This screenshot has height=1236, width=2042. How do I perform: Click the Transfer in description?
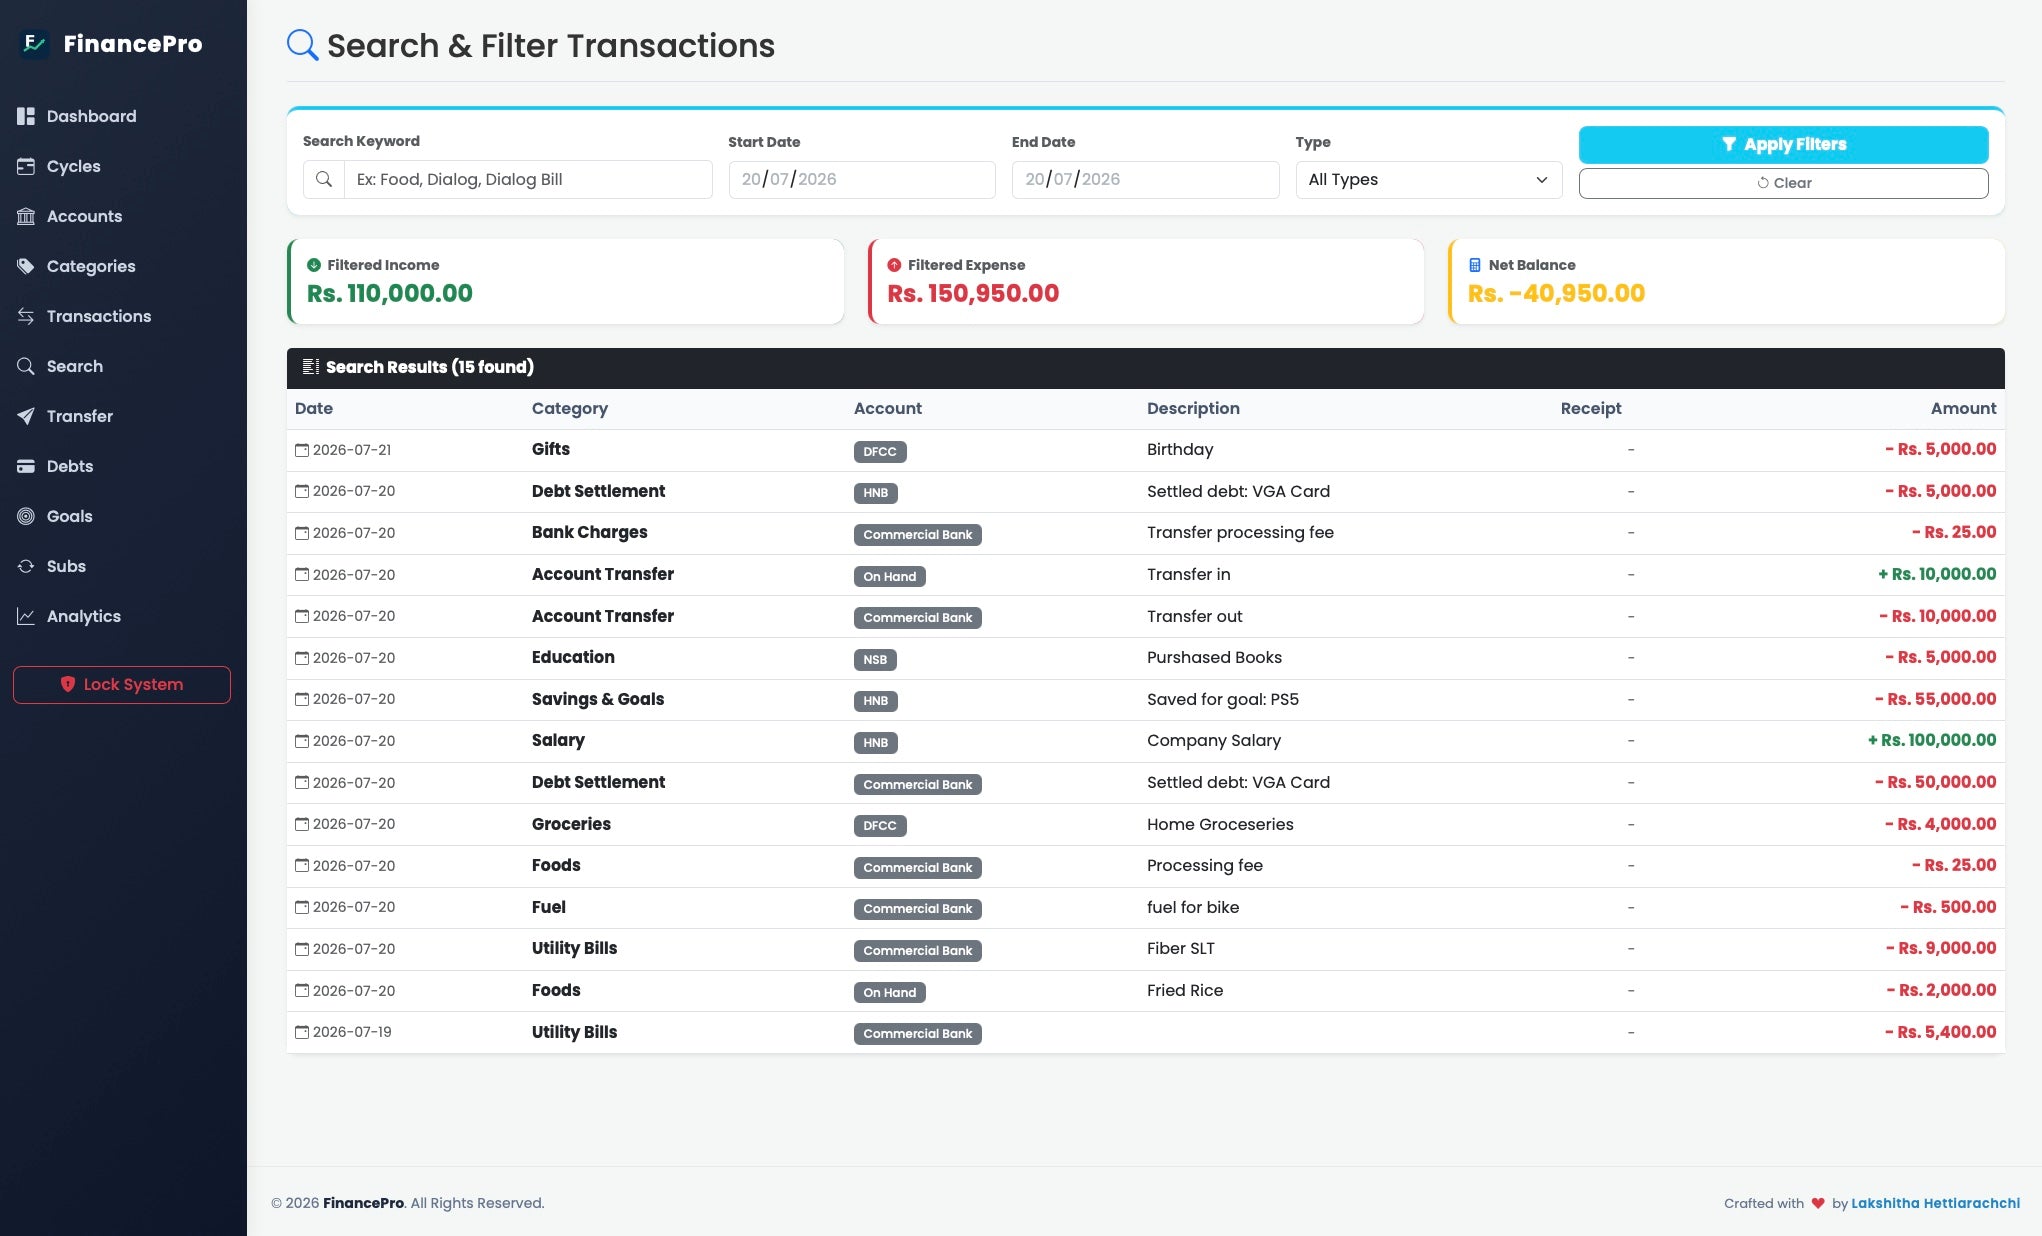tap(1188, 574)
